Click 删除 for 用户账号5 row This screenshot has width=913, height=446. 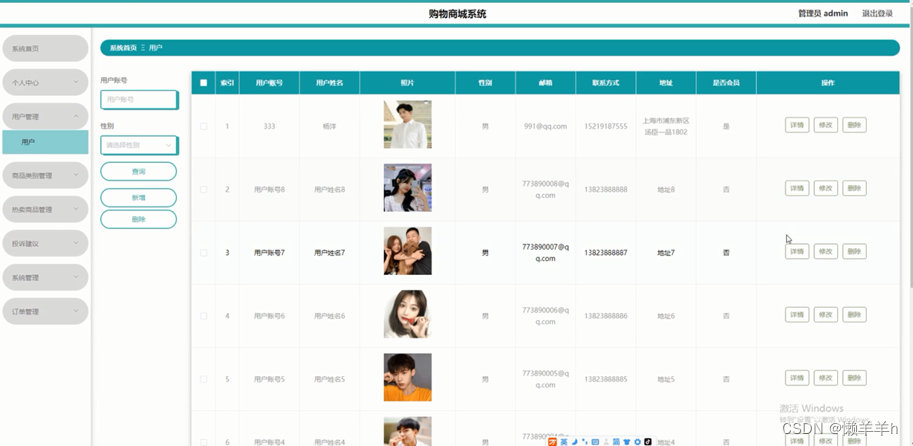point(854,378)
